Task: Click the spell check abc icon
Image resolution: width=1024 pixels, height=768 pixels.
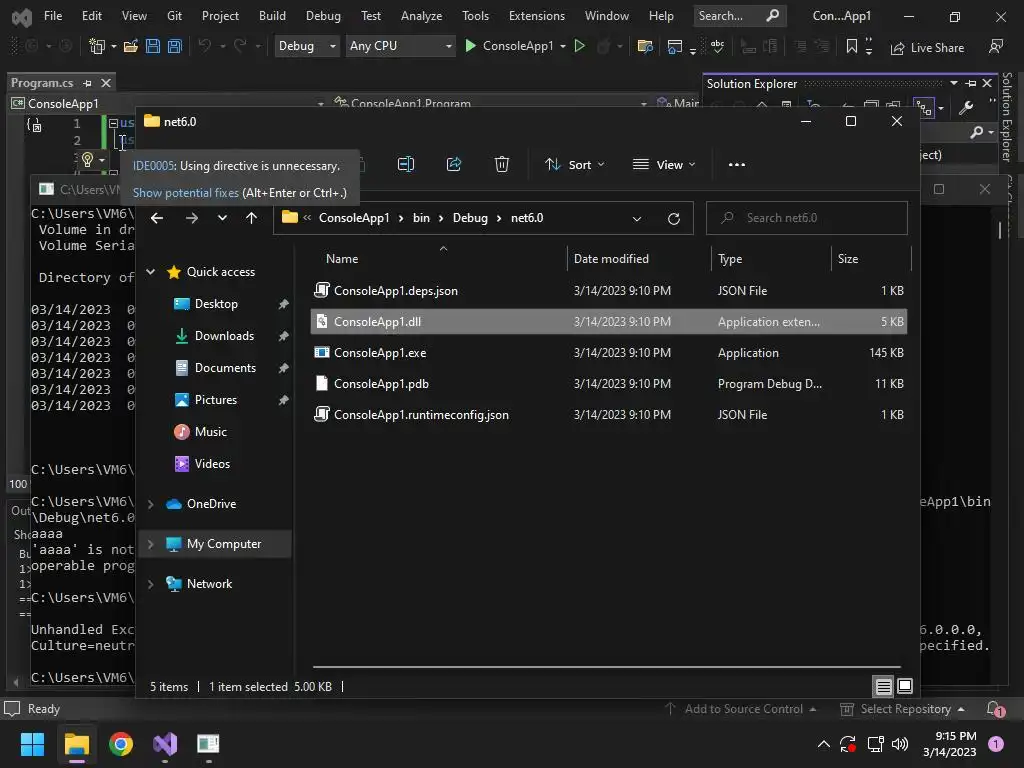Action: [x=717, y=46]
